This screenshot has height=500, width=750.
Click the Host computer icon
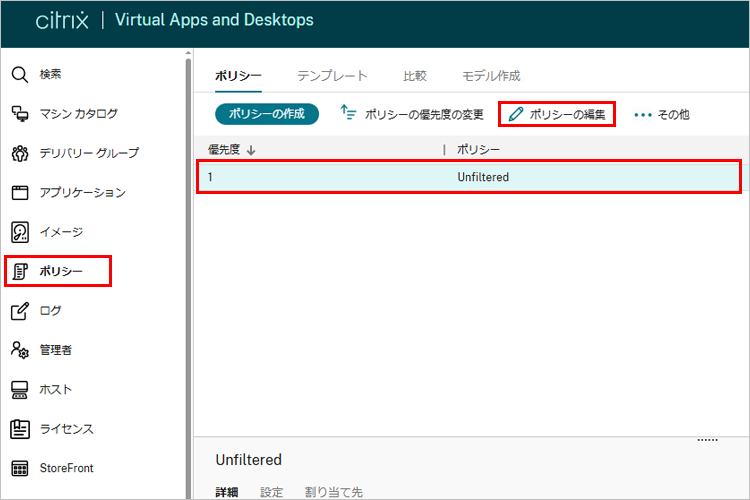point(20,389)
